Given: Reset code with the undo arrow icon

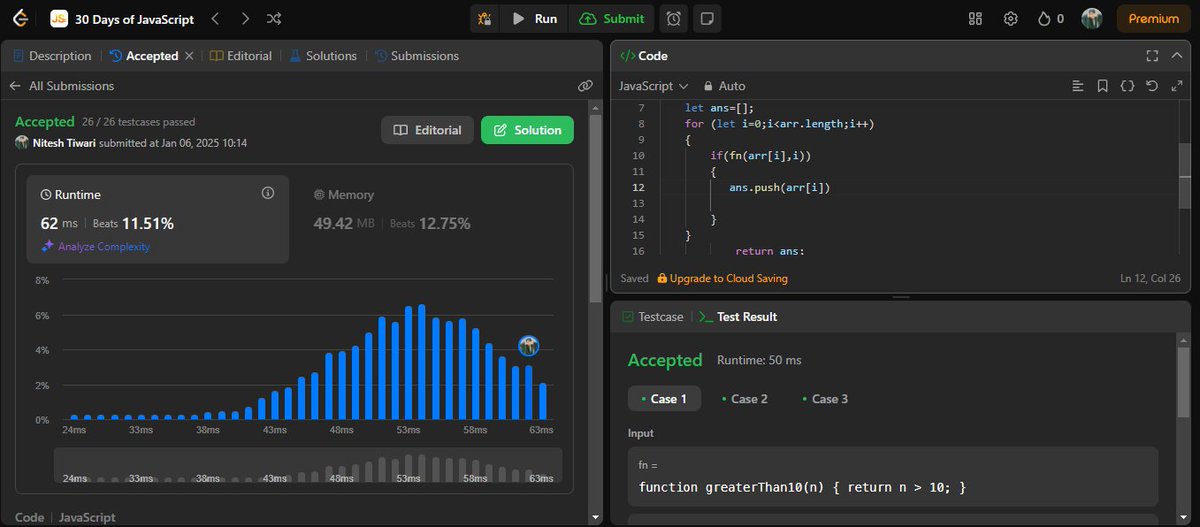Looking at the screenshot, I should 1152,86.
